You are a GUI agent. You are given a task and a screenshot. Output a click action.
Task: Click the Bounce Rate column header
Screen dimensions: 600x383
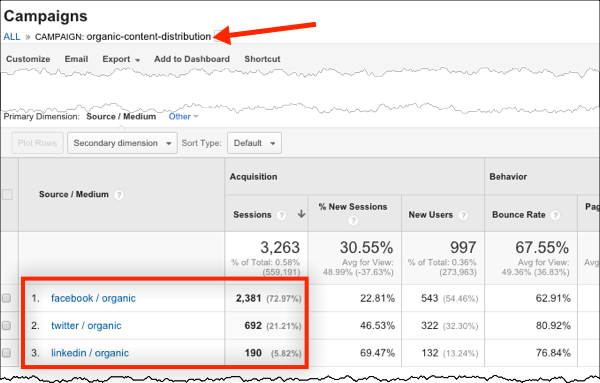[518, 215]
